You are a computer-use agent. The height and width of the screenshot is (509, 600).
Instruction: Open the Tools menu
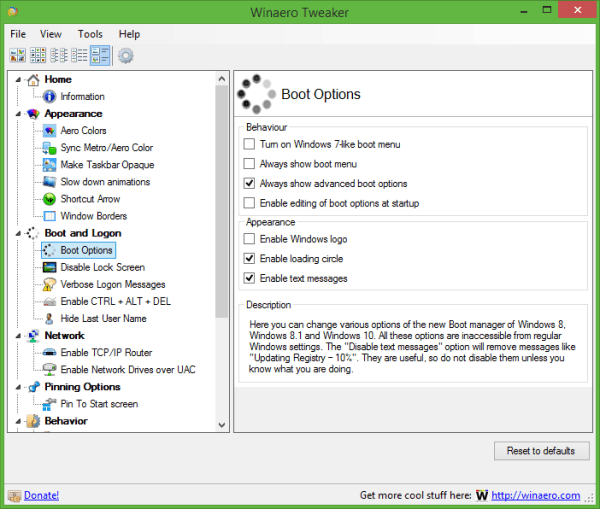pyautogui.click(x=90, y=34)
